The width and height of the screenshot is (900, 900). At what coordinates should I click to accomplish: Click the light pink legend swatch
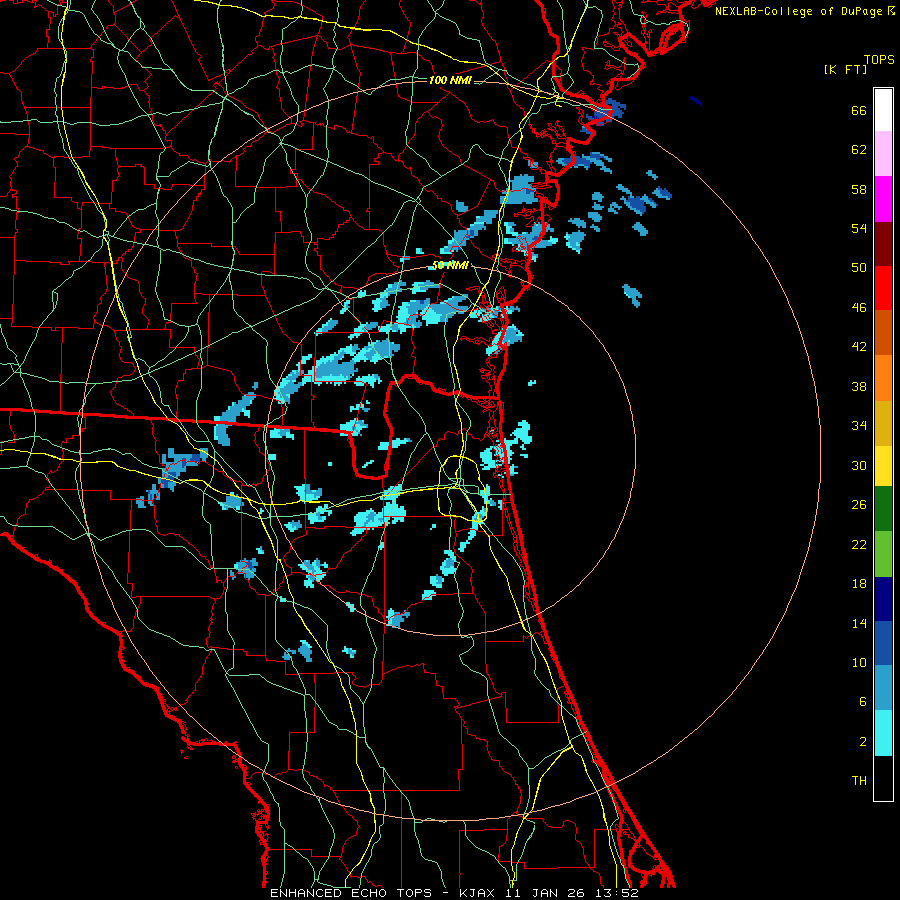click(883, 154)
